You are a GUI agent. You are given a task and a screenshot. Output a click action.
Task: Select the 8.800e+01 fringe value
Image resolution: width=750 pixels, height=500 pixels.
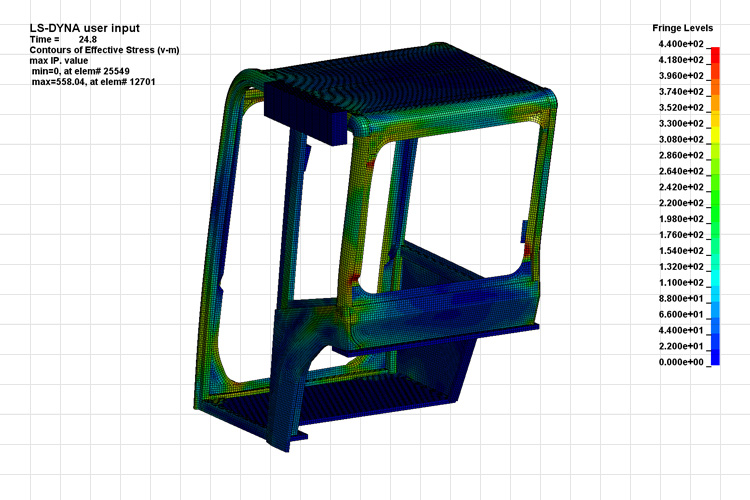681,298
